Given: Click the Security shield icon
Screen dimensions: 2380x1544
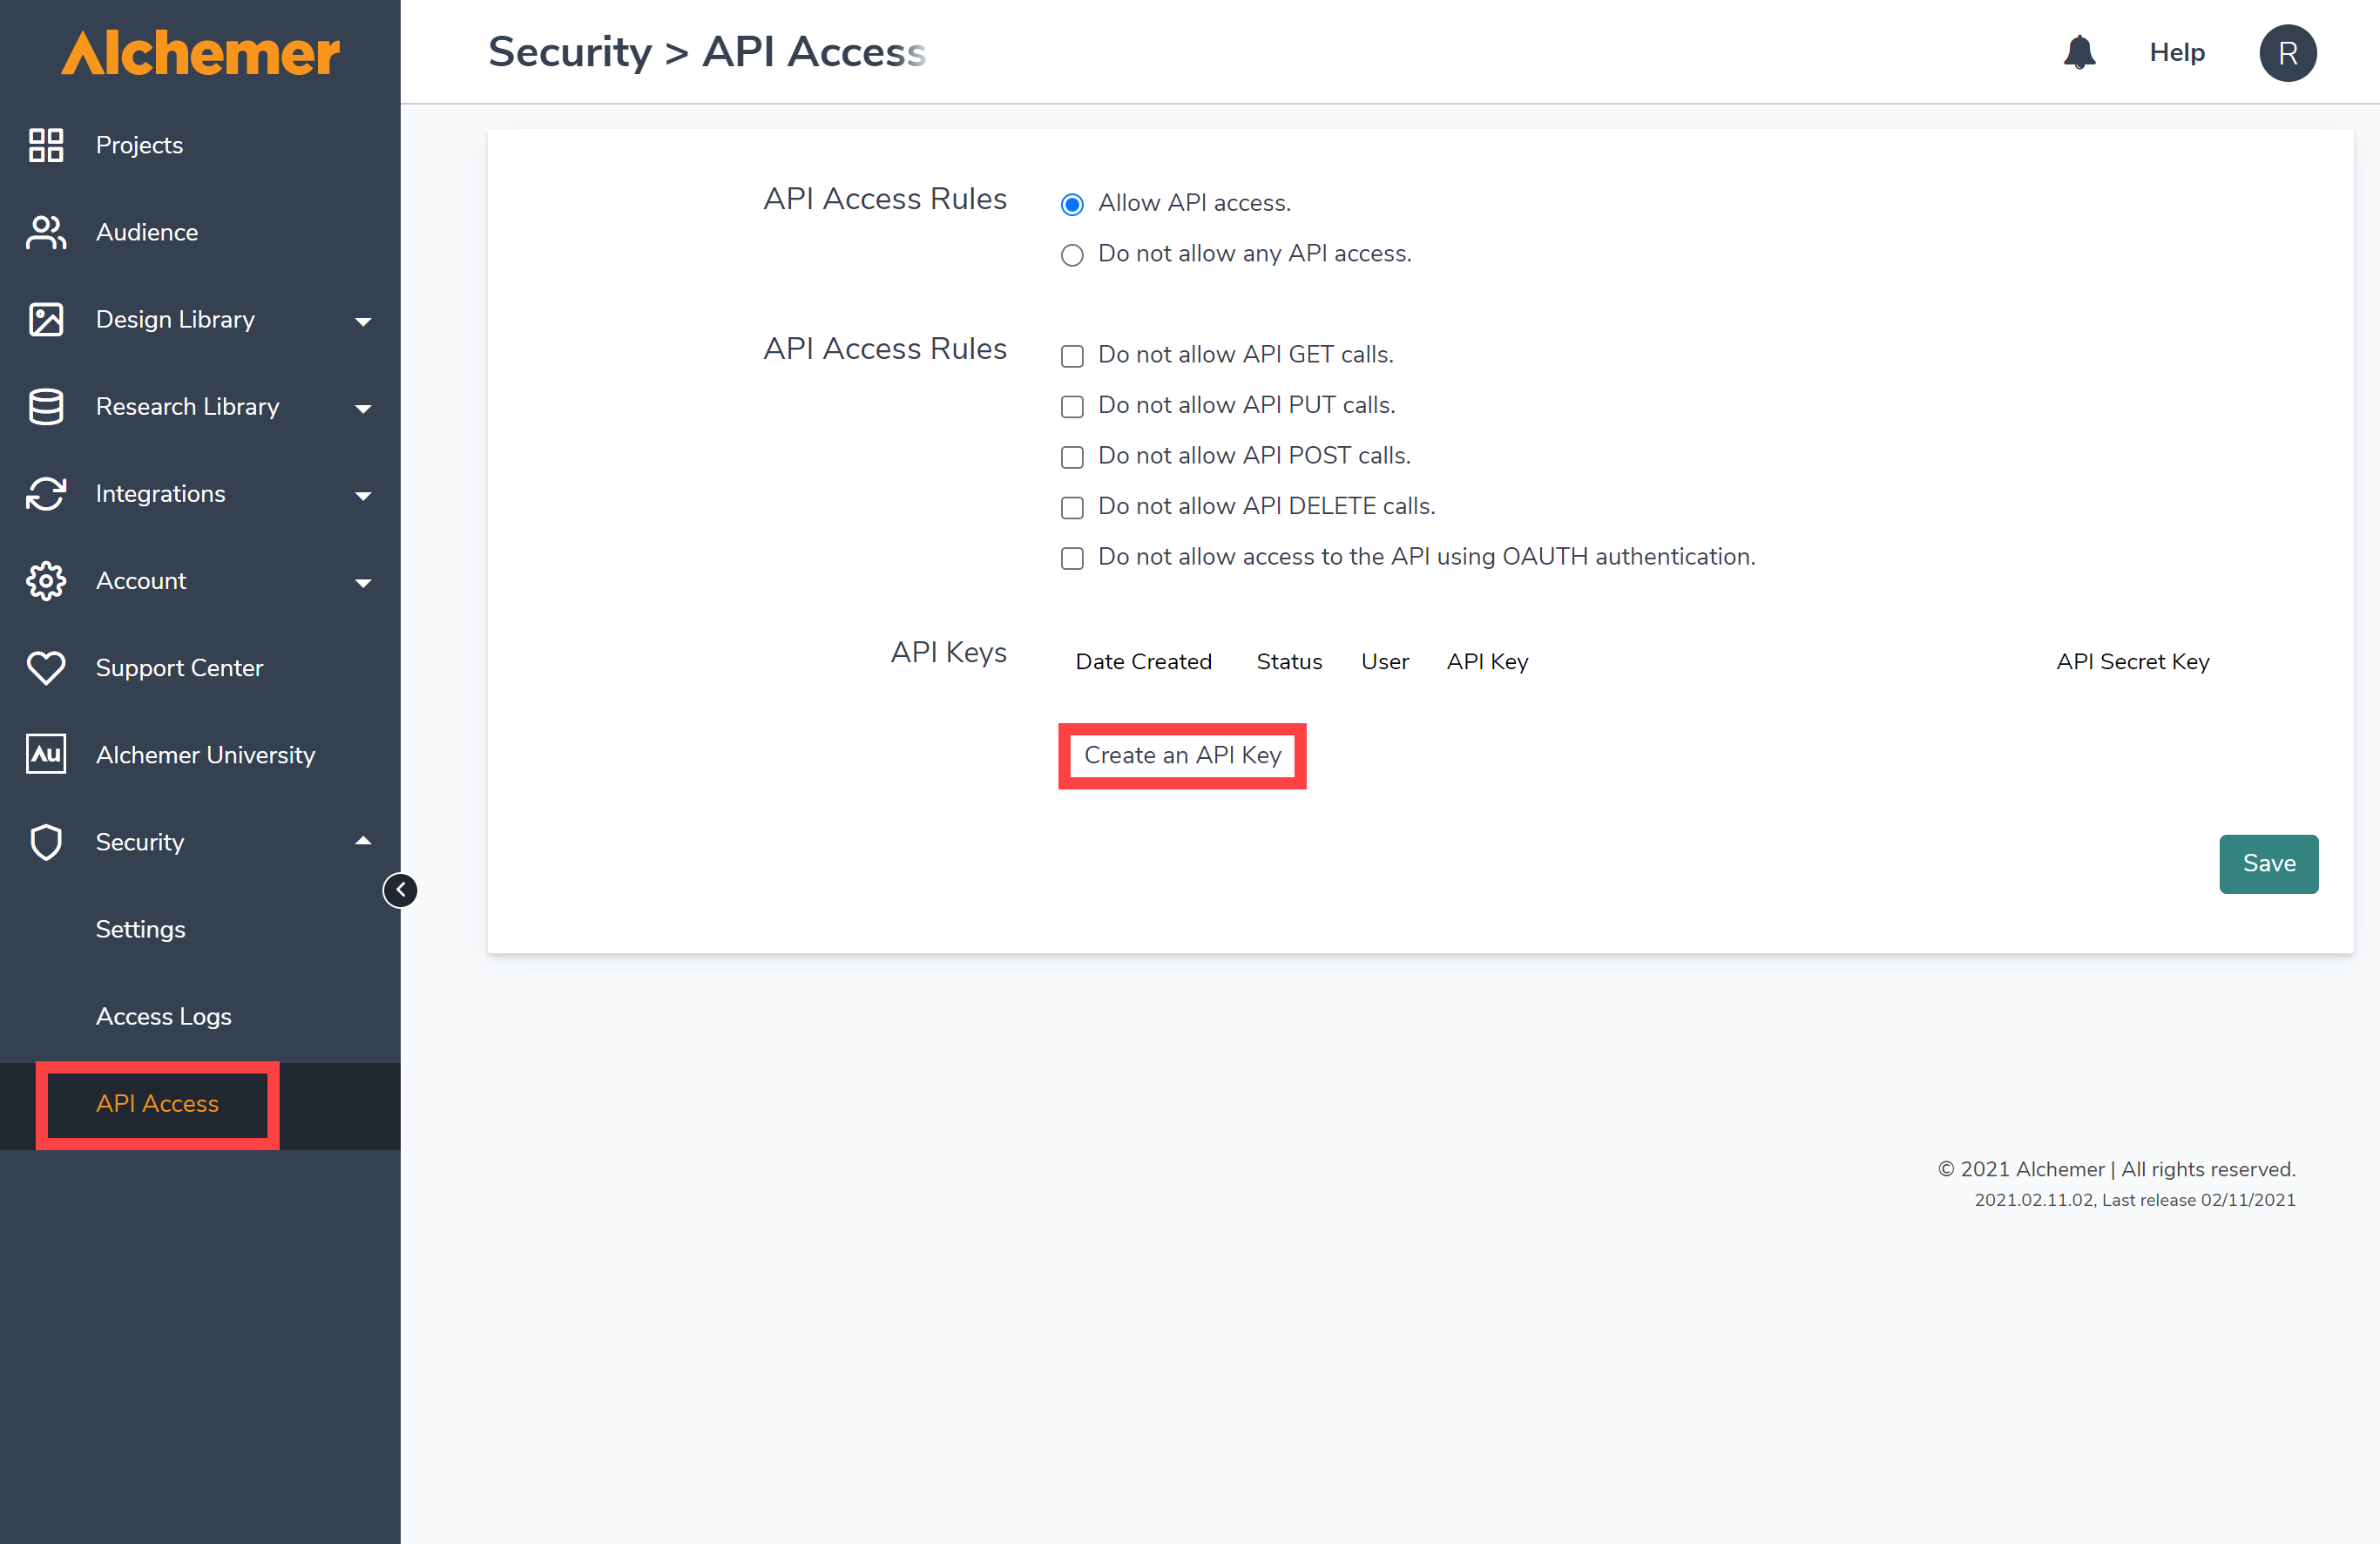Looking at the screenshot, I should pyautogui.click(x=46, y=842).
